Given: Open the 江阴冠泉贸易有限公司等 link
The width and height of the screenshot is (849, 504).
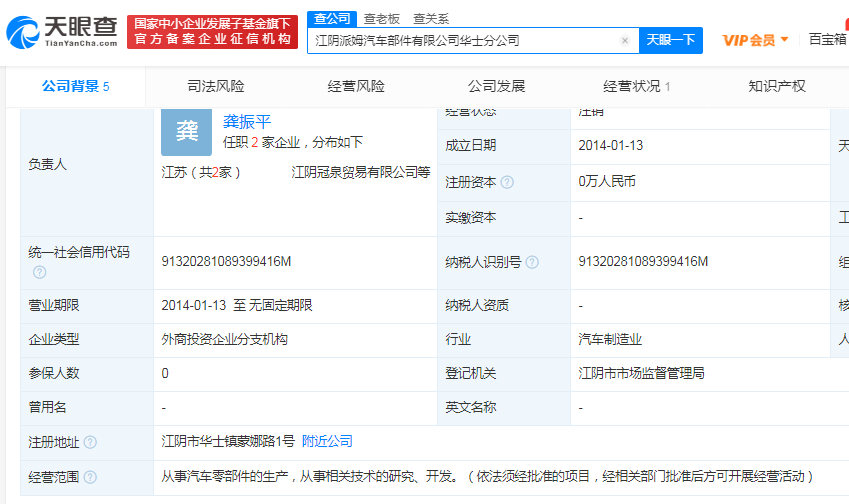Looking at the screenshot, I should point(361,172).
